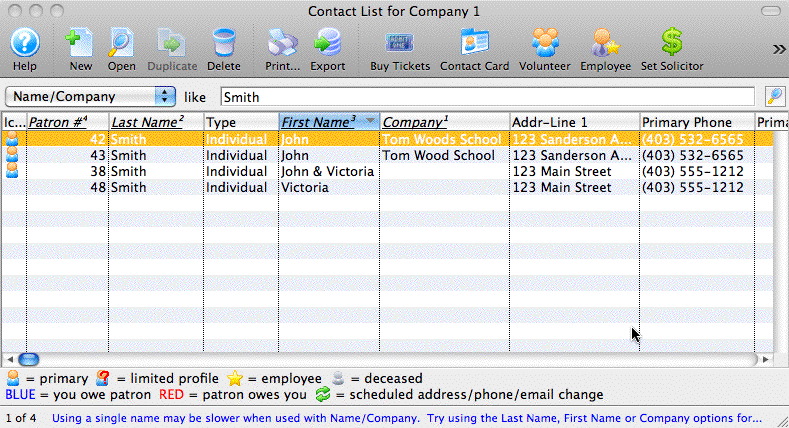Click the search text field containing Smith
Screen dimensions: 789x428
click(488, 97)
